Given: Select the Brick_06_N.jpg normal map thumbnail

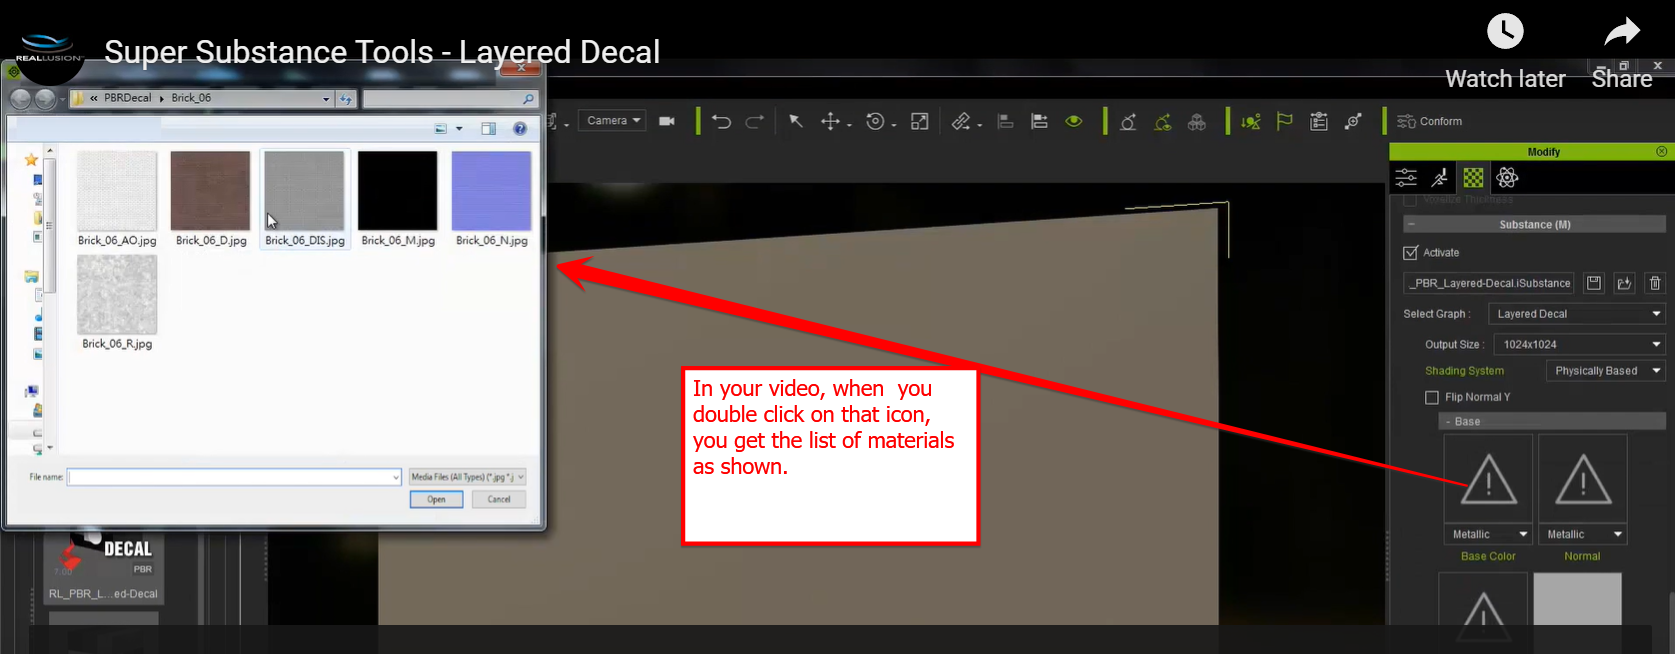Looking at the screenshot, I should tap(491, 191).
